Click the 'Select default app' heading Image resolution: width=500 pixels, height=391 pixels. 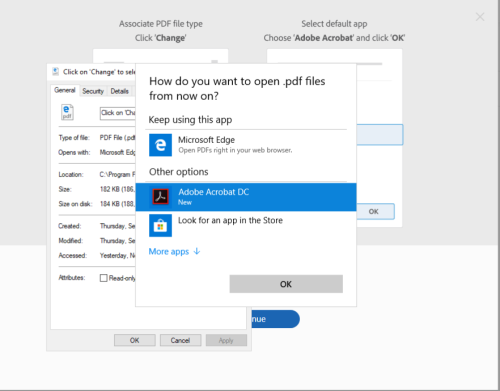[334, 24]
